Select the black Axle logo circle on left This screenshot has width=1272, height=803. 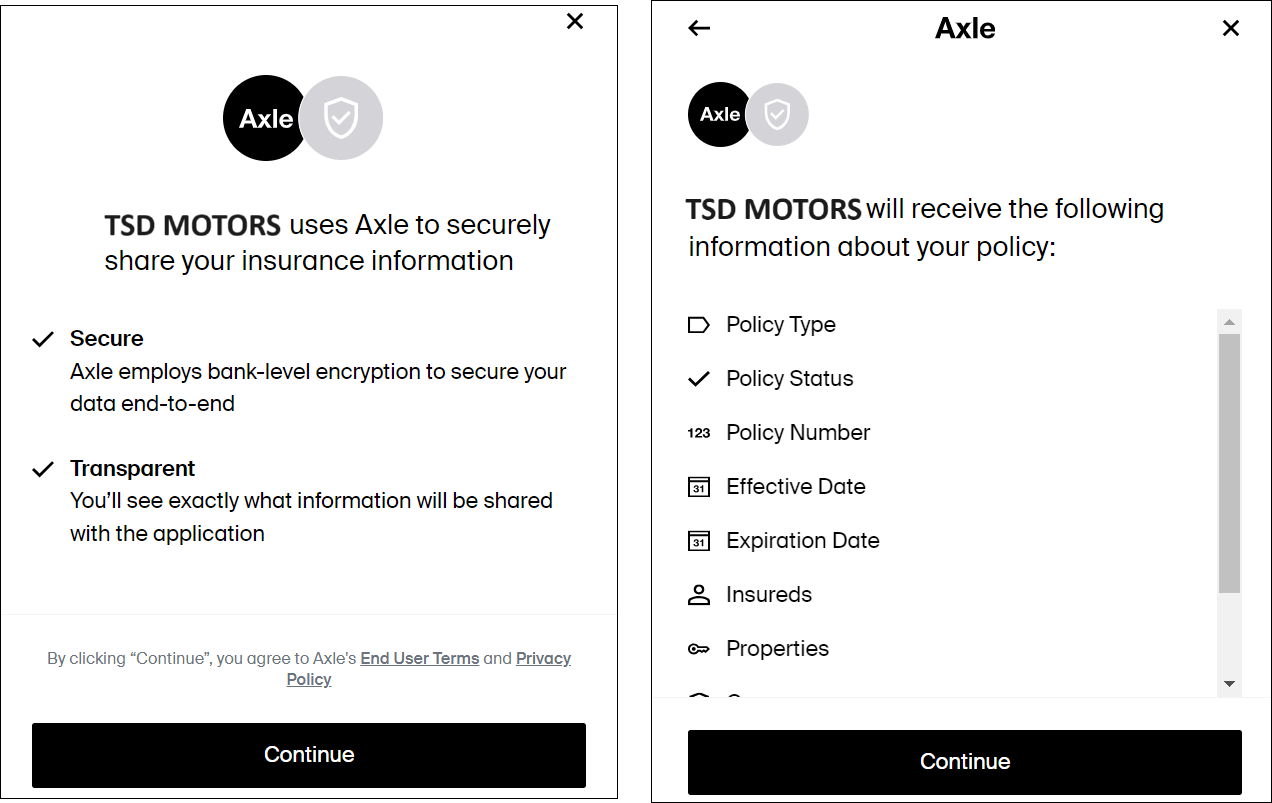click(264, 118)
